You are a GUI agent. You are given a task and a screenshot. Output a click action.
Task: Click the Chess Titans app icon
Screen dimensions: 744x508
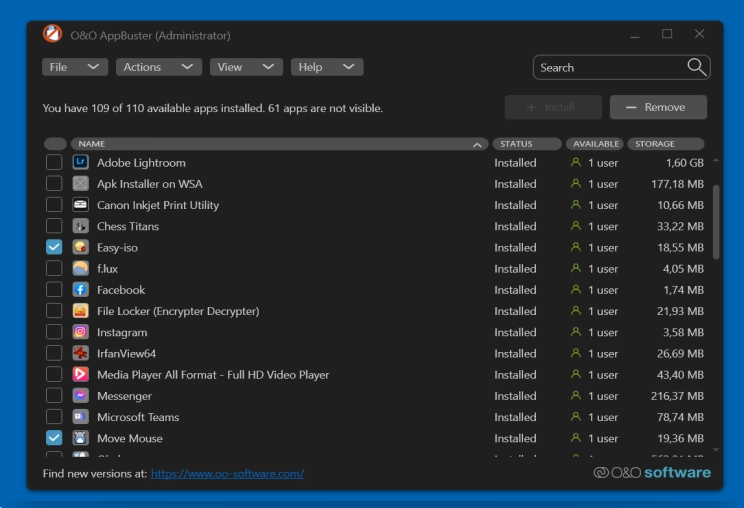[x=81, y=226]
